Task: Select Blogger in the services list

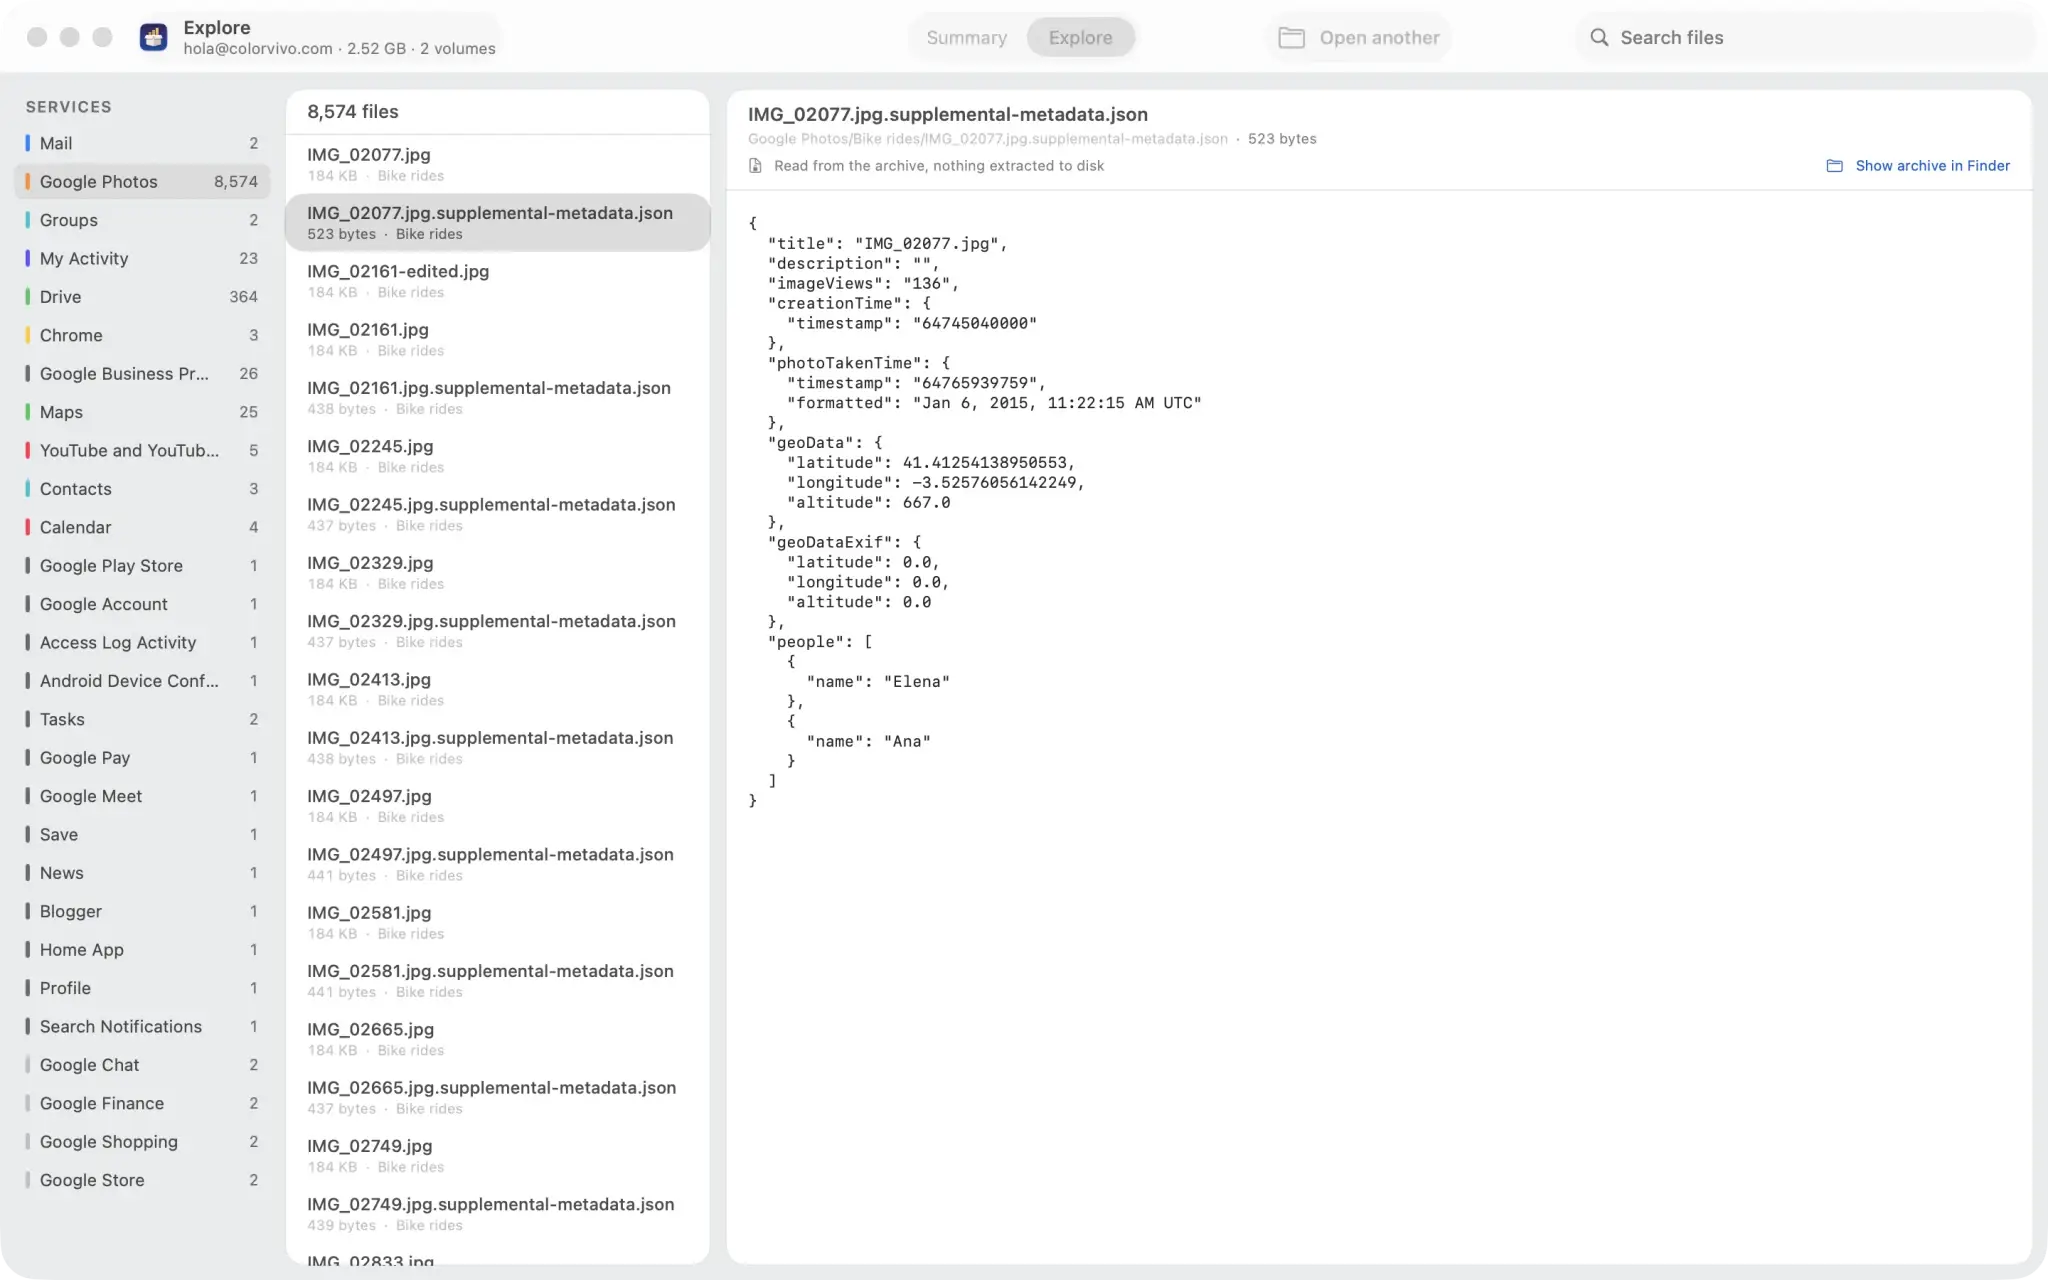Action: coord(142,911)
